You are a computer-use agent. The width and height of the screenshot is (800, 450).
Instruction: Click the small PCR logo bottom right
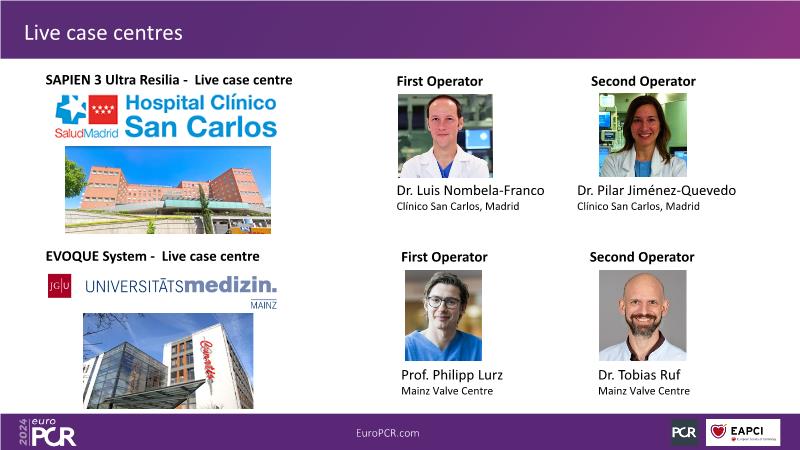click(x=684, y=432)
